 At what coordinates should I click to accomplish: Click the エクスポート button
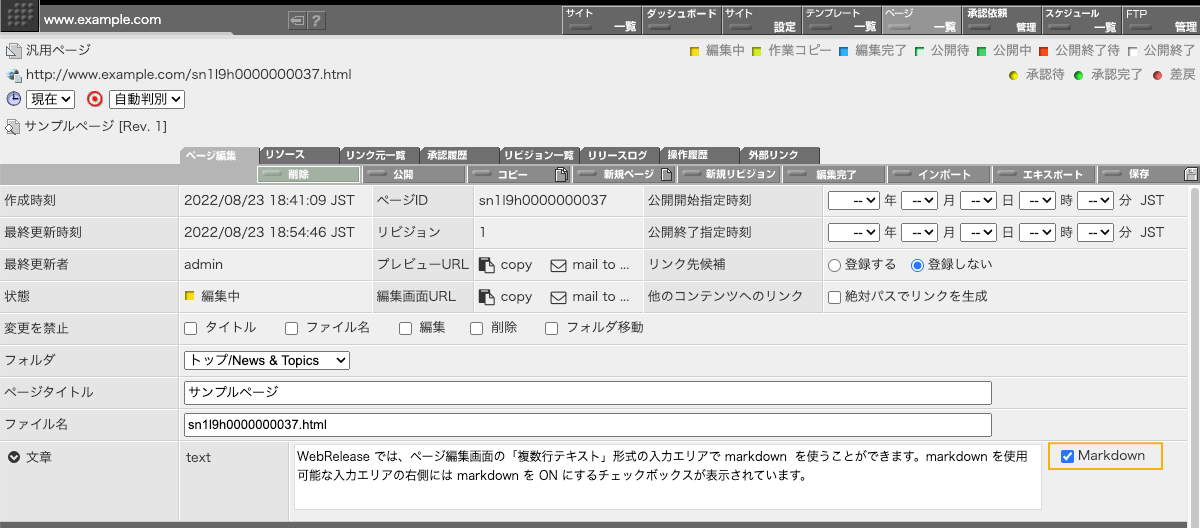click(1046, 174)
